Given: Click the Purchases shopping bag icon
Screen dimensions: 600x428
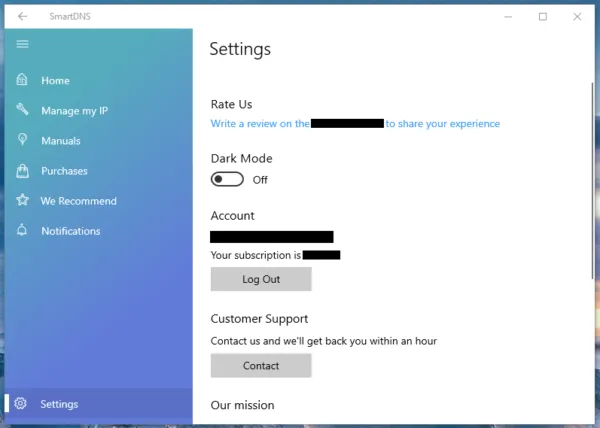Looking at the screenshot, I should (x=22, y=171).
